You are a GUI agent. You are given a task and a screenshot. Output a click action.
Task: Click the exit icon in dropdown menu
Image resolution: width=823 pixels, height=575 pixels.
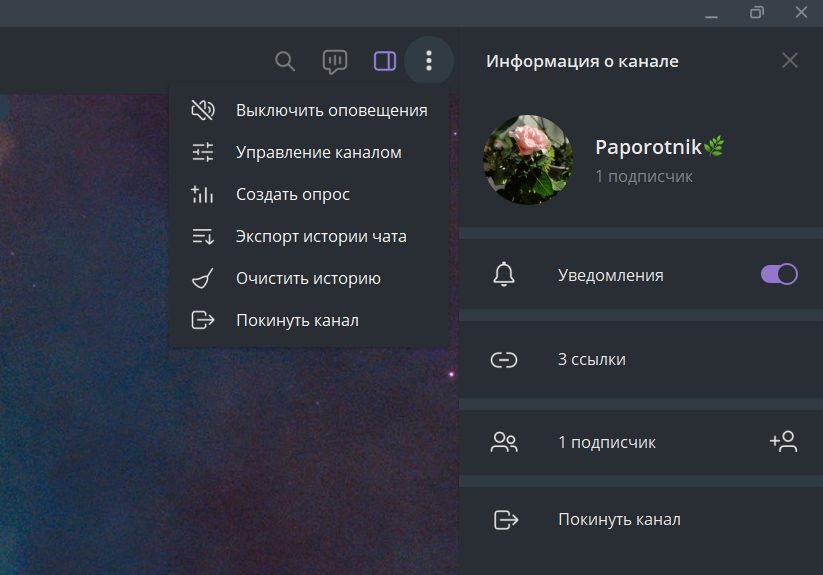click(x=203, y=320)
